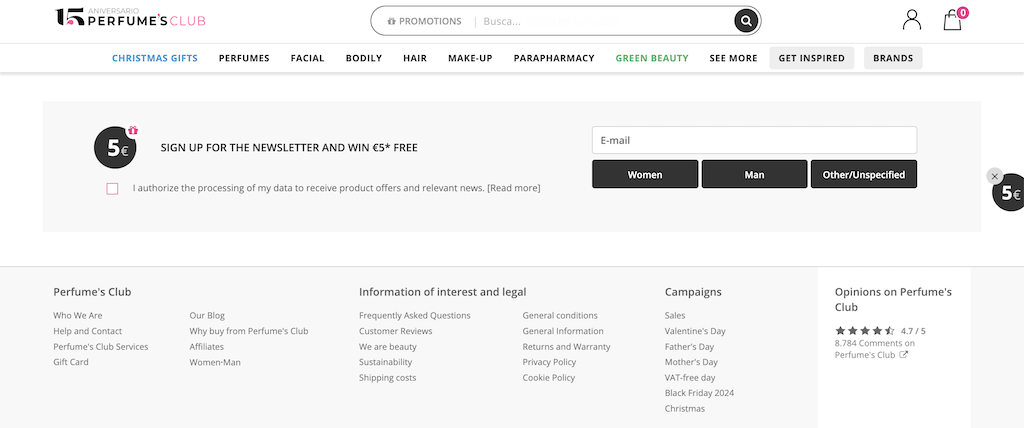Open Help and Contact link
The width and height of the screenshot is (1024, 428).
[x=88, y=331]
